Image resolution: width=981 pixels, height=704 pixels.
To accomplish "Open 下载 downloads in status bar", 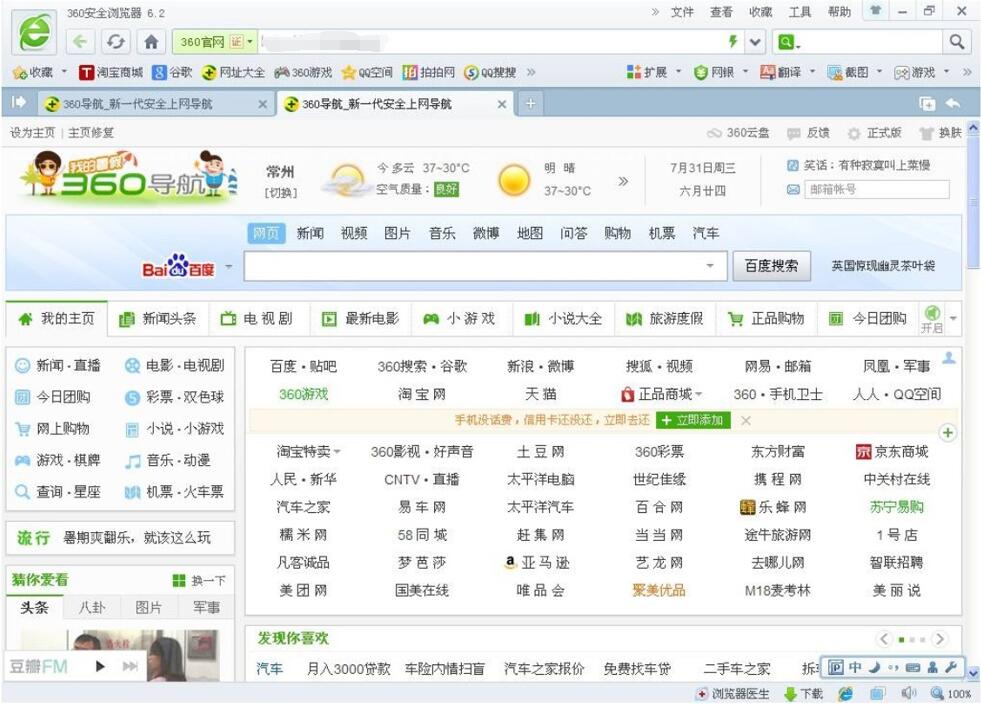I will 804,693.
